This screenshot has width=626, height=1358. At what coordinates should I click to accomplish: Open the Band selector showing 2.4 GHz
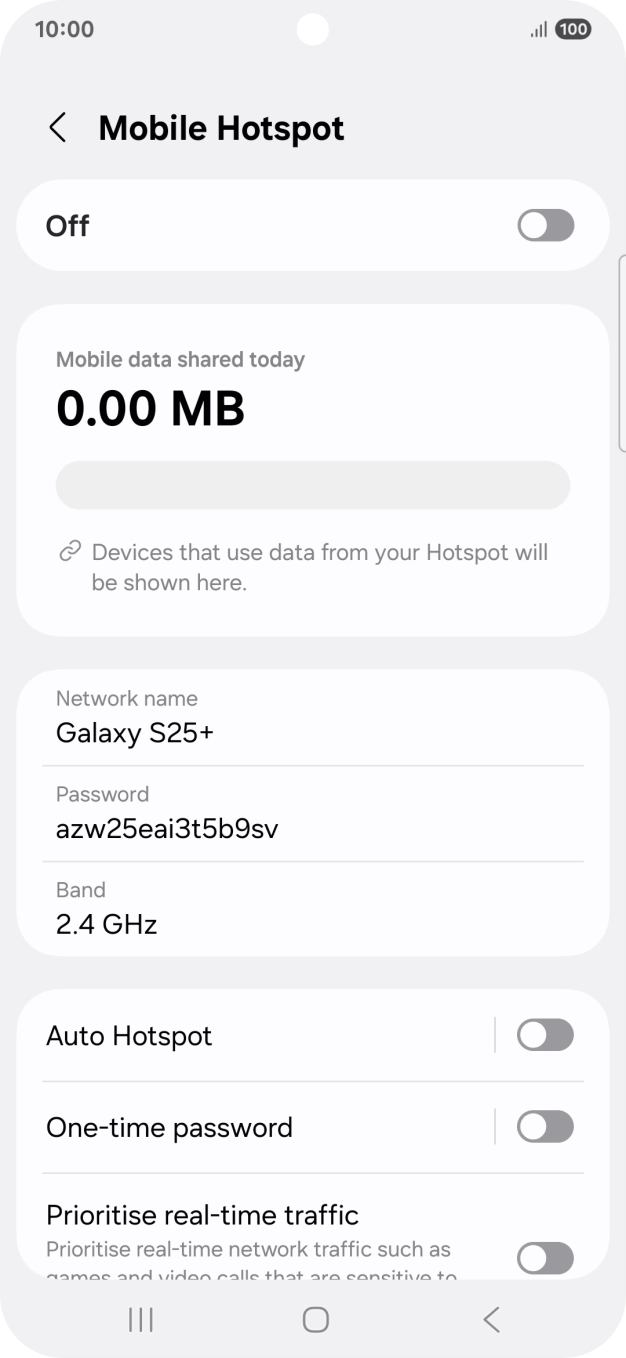coord(313,908)
